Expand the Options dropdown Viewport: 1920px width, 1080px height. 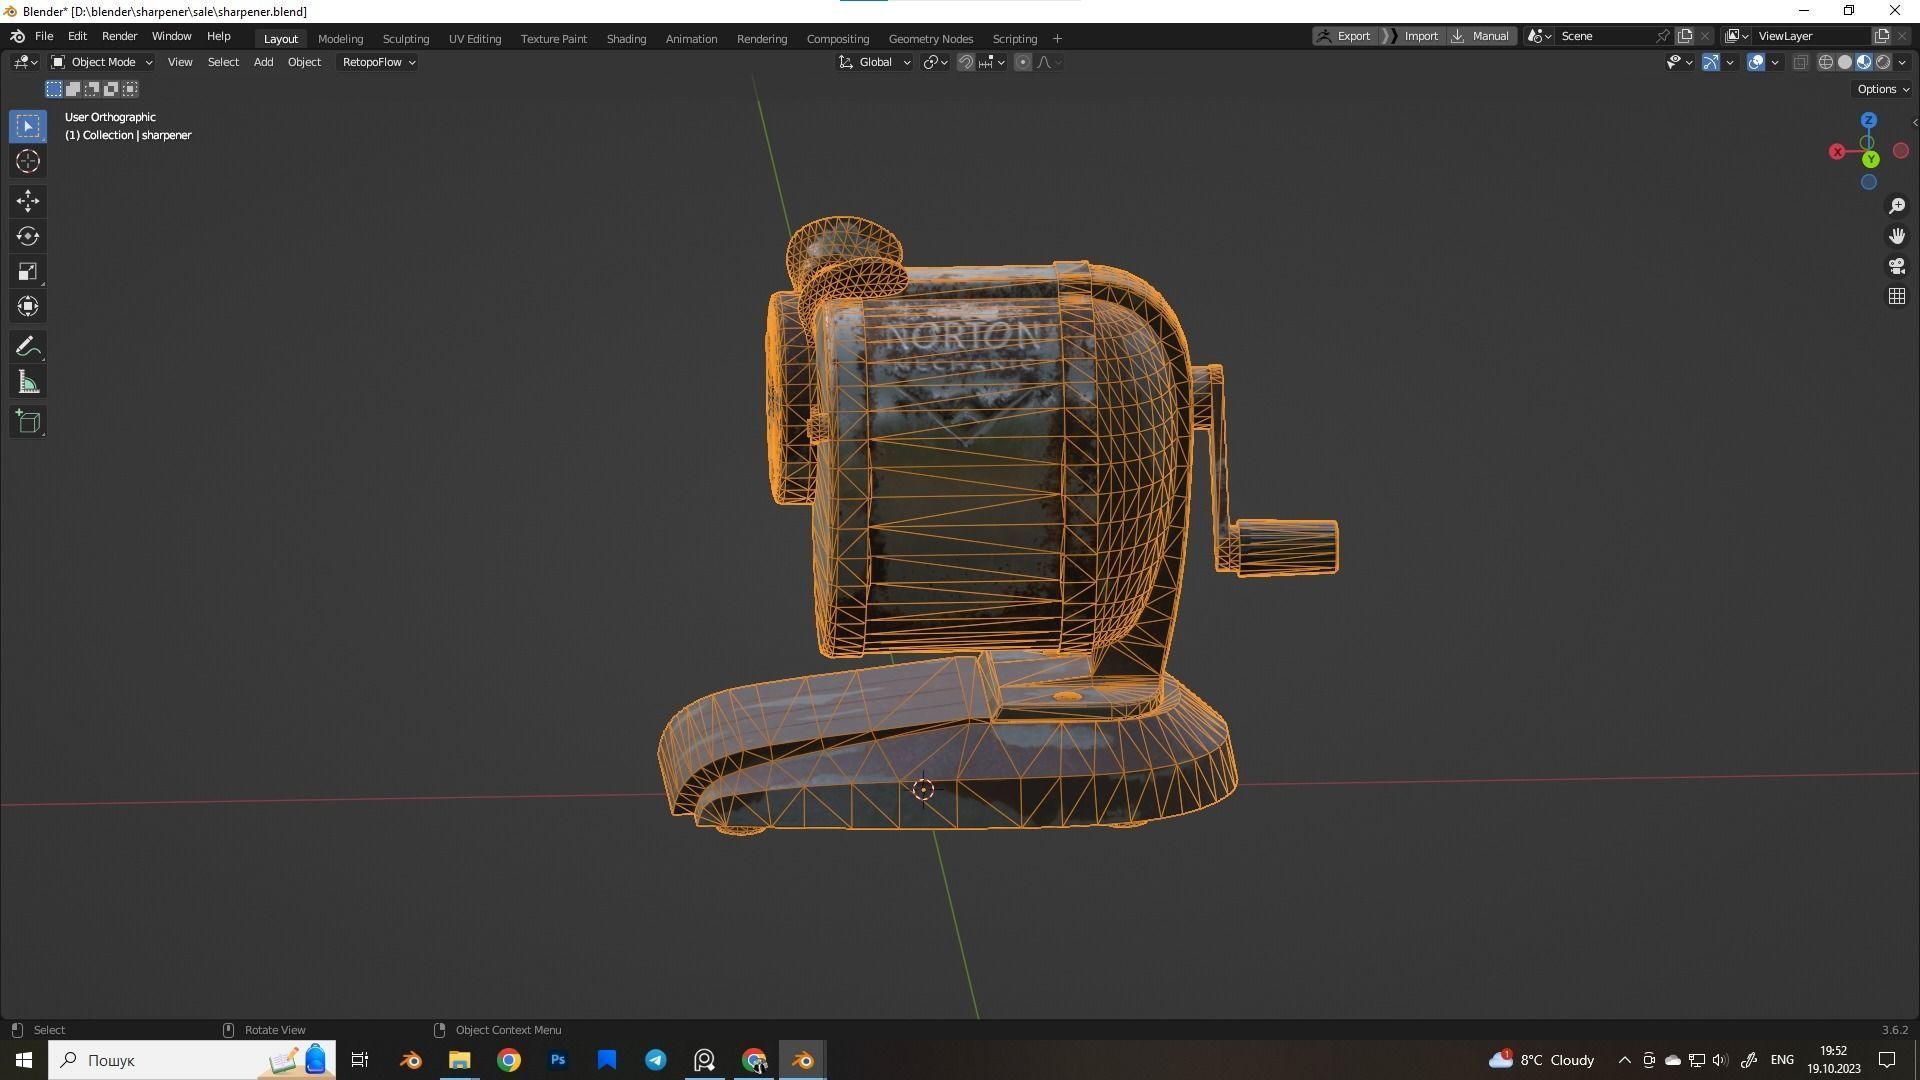[x=1883, y=89]
